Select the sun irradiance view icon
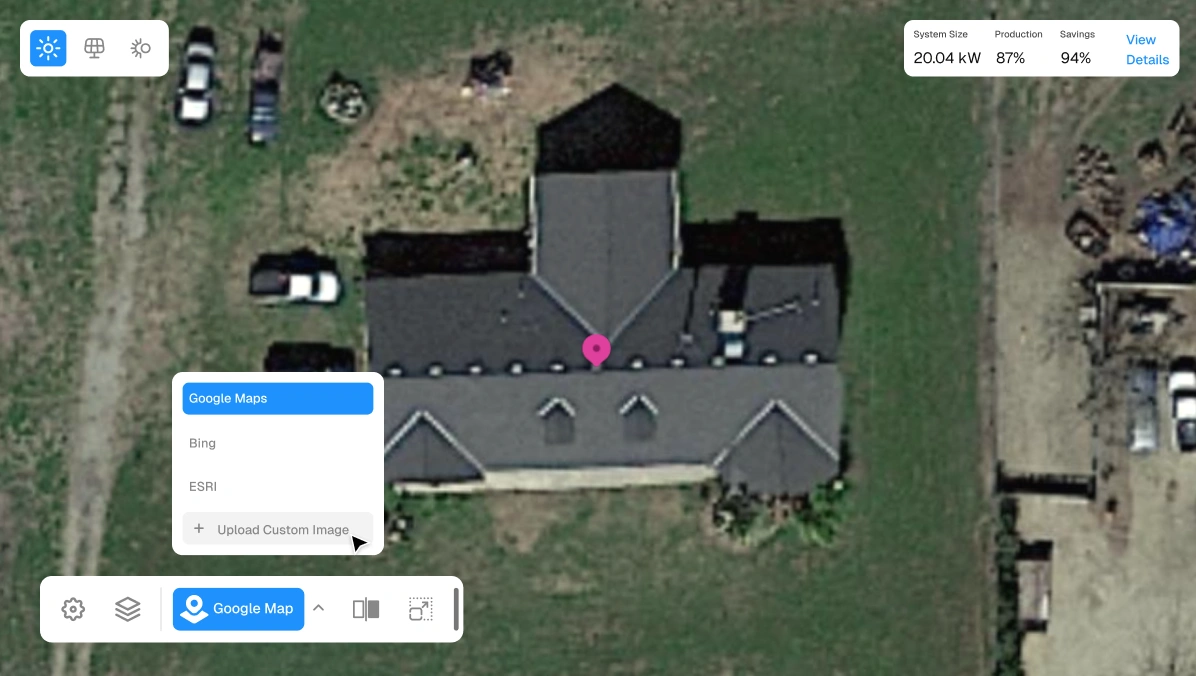 pos(48,48)
